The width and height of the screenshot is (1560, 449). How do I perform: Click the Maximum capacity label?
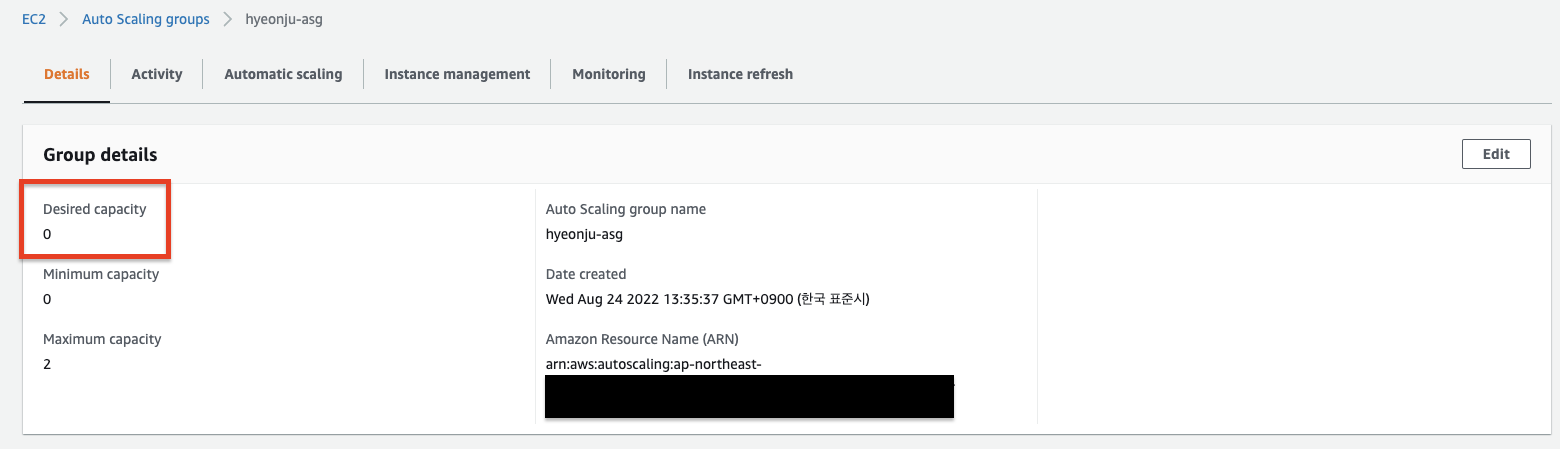coord(102,339)
